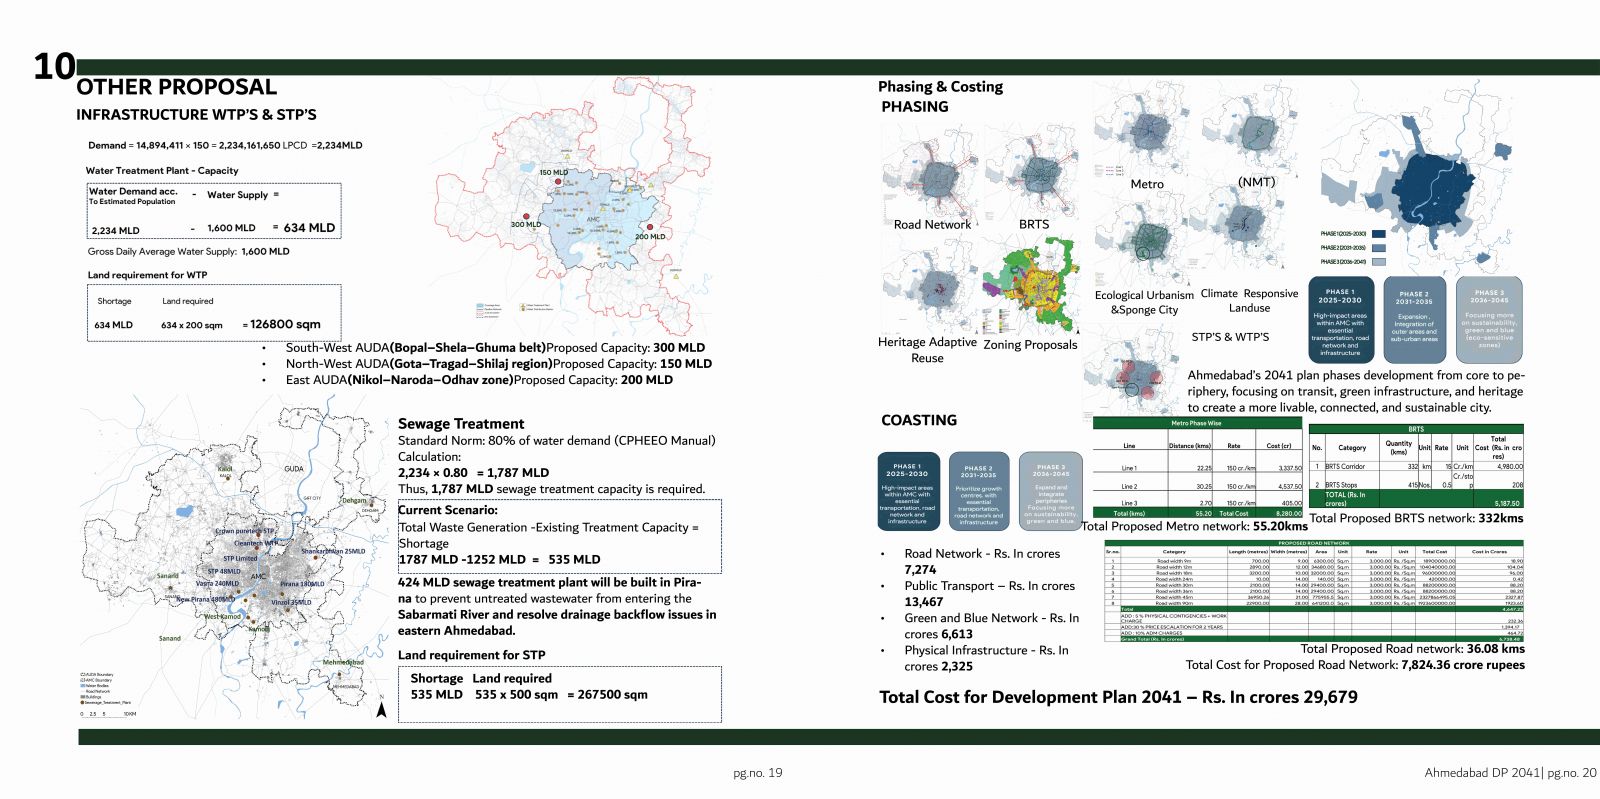Click the "Ahmedabad DP 2041| pg.no. 20" footer

click(x=1510, y=773)
